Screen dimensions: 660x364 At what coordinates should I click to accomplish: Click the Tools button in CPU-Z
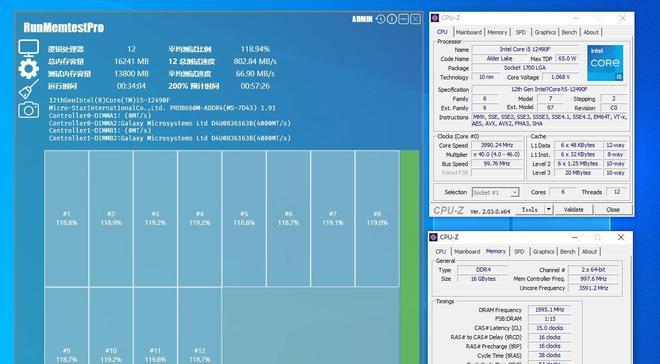tap(530, 209)
